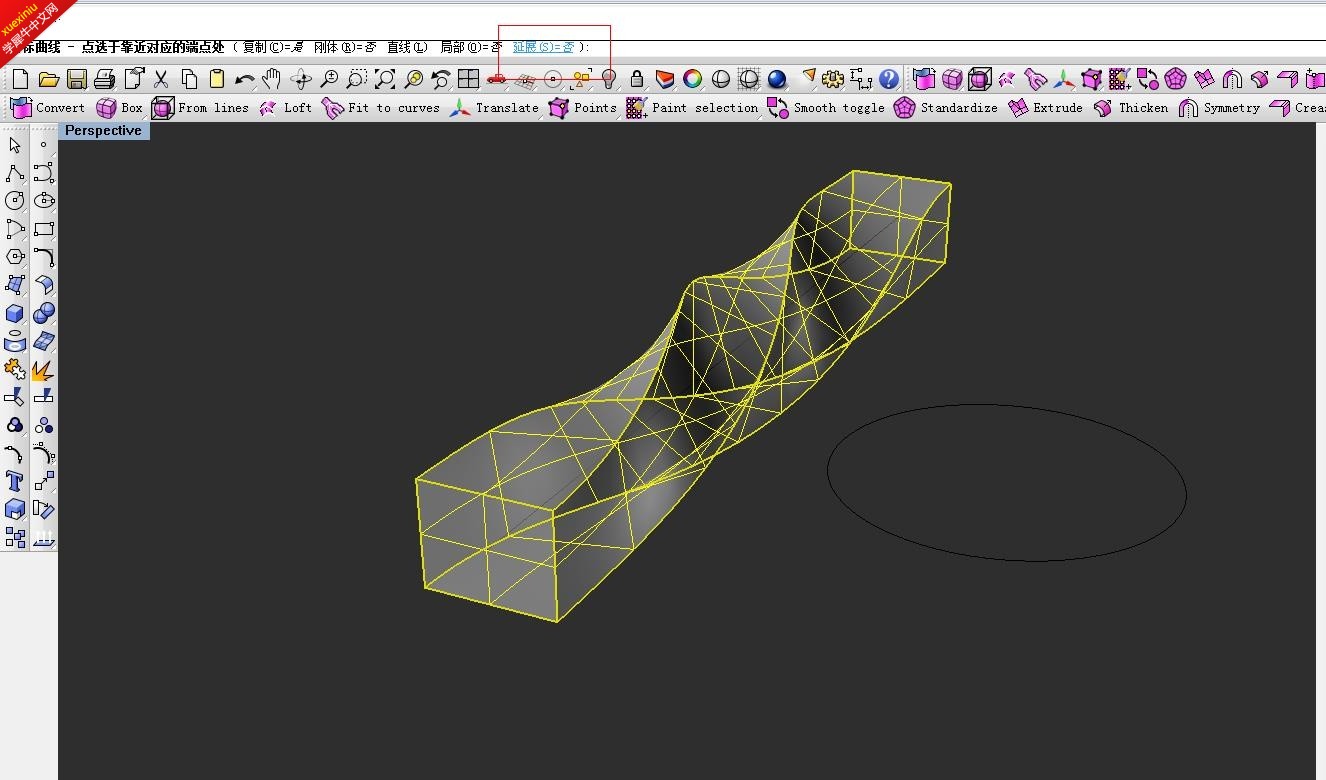Click the New file icon

(20, 79)
